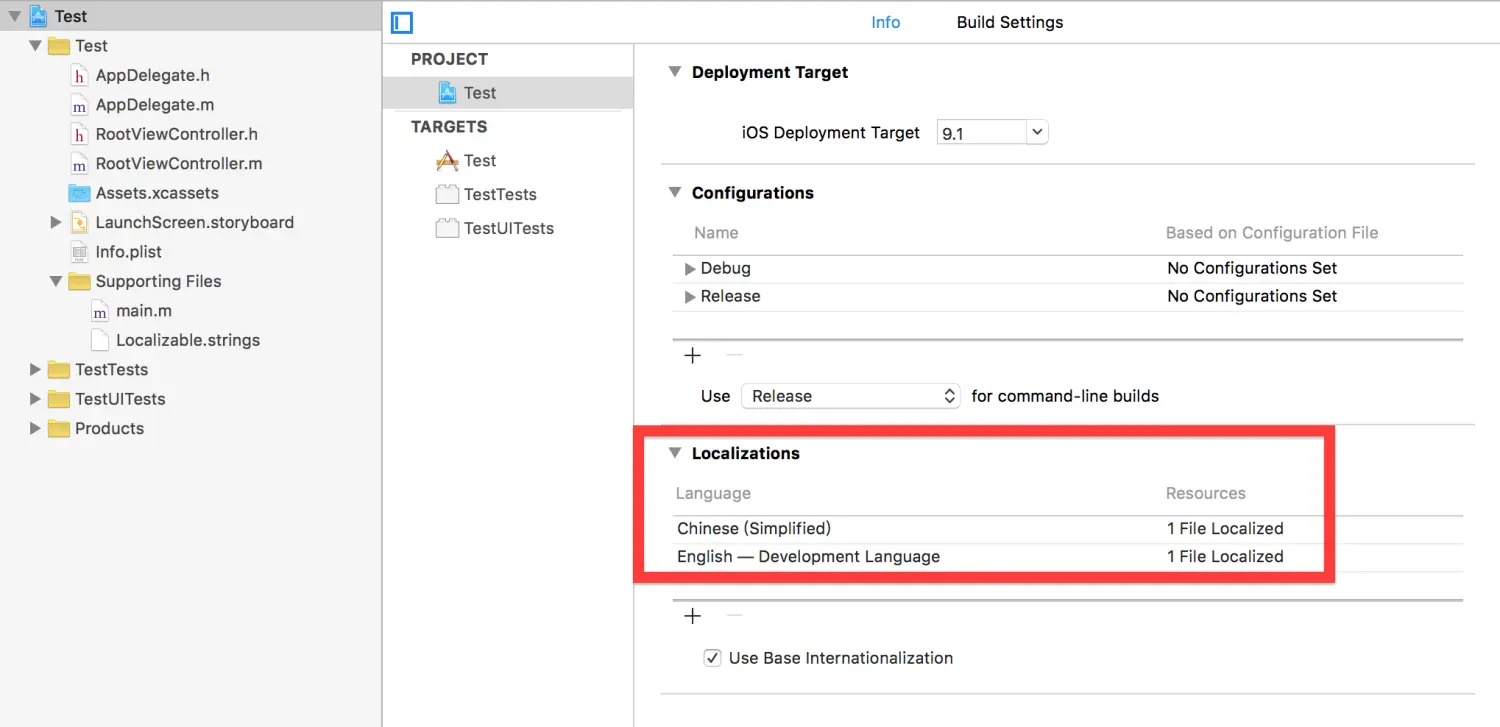Viewport: 1500px width, 727px height.
Task: Collapse the Localizations section
Action: (x=675, y=453)
